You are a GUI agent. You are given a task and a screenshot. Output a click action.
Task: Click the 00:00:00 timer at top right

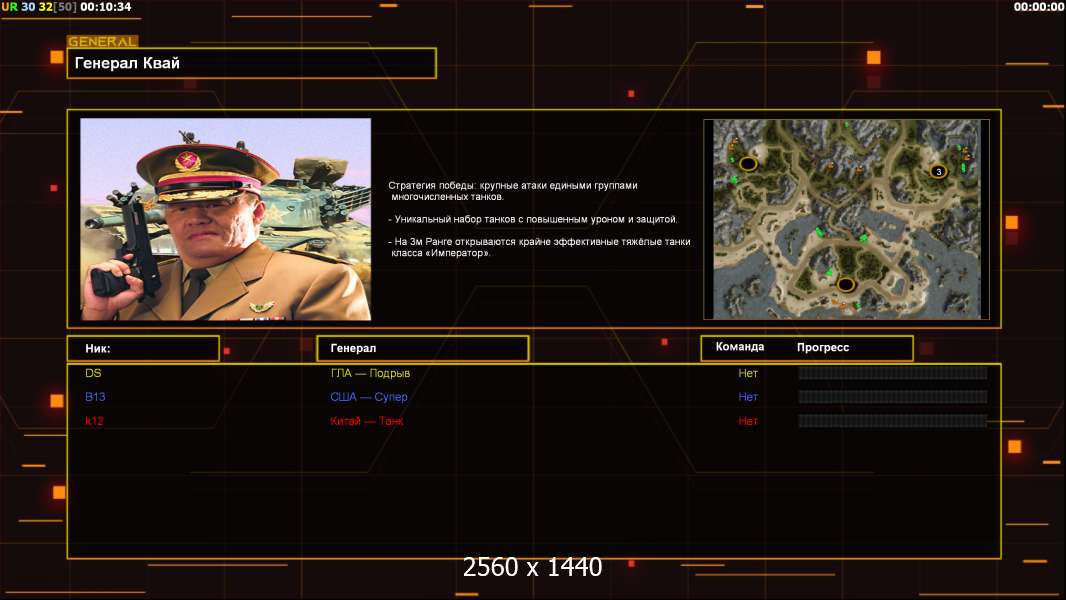[1039, 7]
